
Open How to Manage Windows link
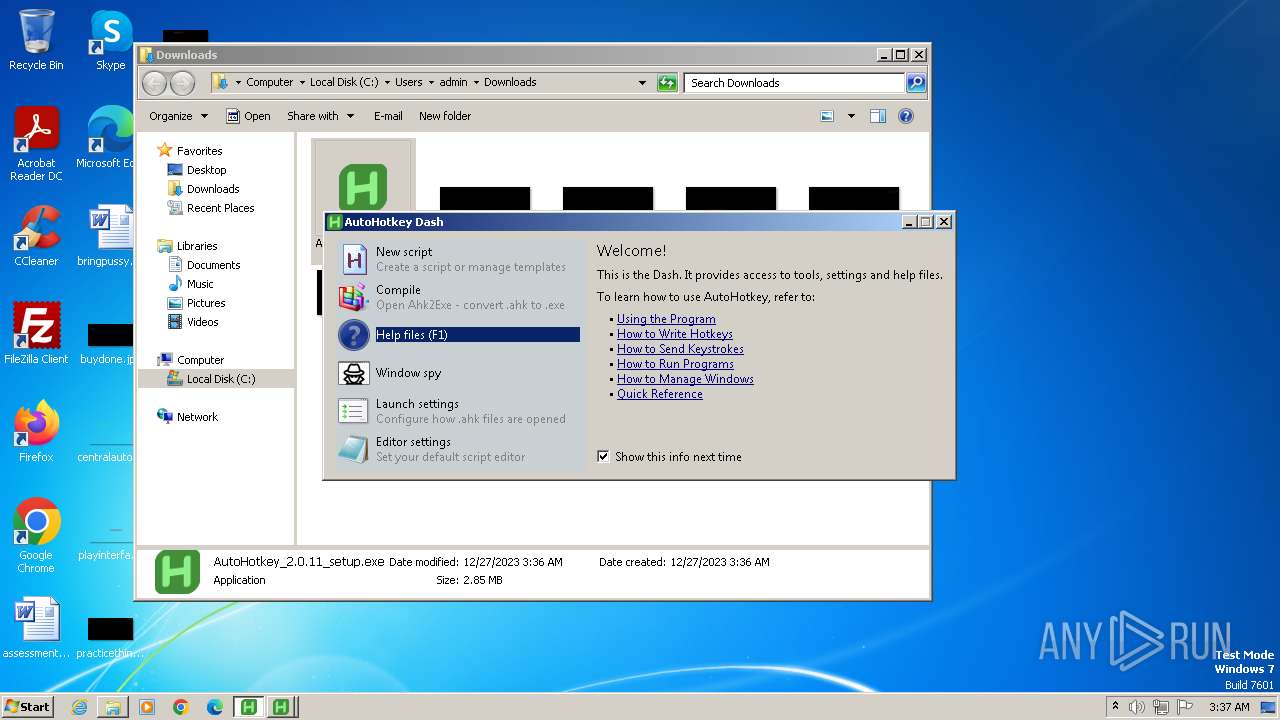click(685, 379)
